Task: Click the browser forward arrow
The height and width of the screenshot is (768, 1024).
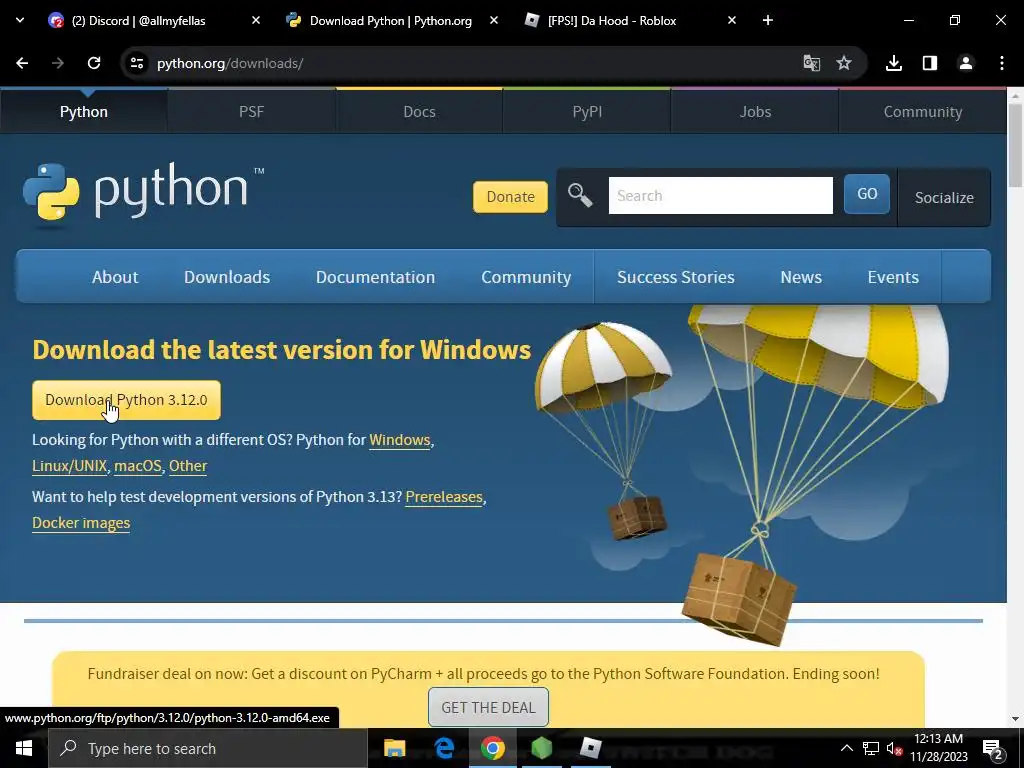Action: pos(58,63)
